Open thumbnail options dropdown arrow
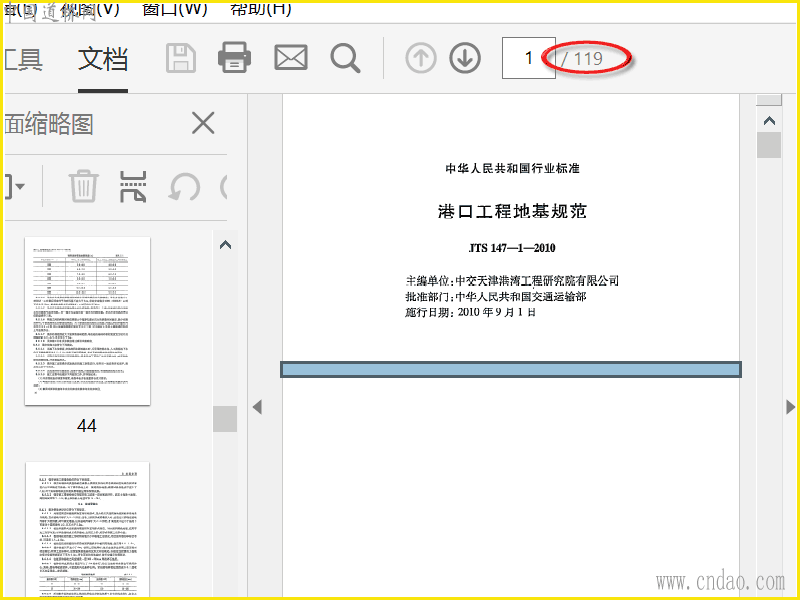The height and width of the screenshot is (600, 800). point(19,186)
